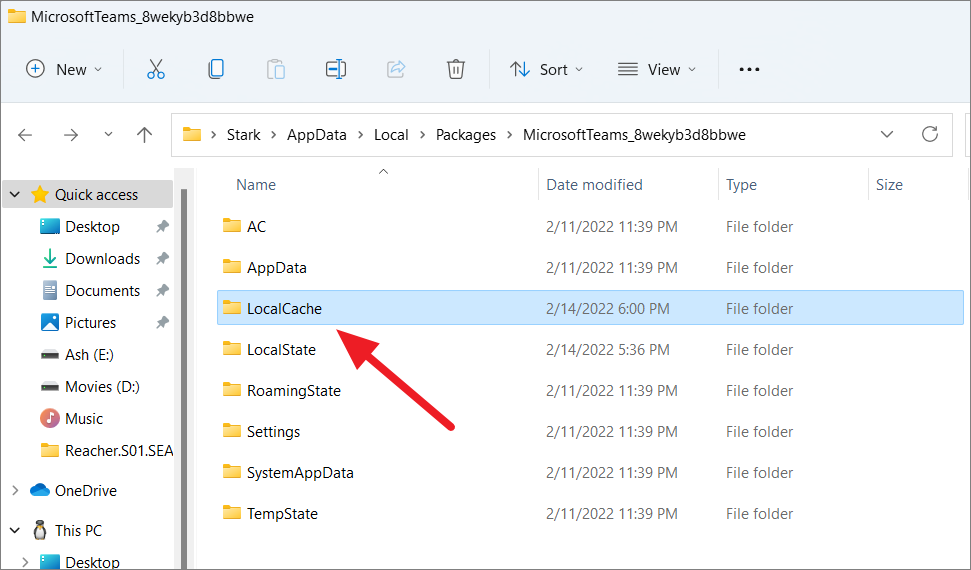The height and width of the screenshot is (570, 971).
Task: Expand Desktop under This PC
Action: pos(25,562)
